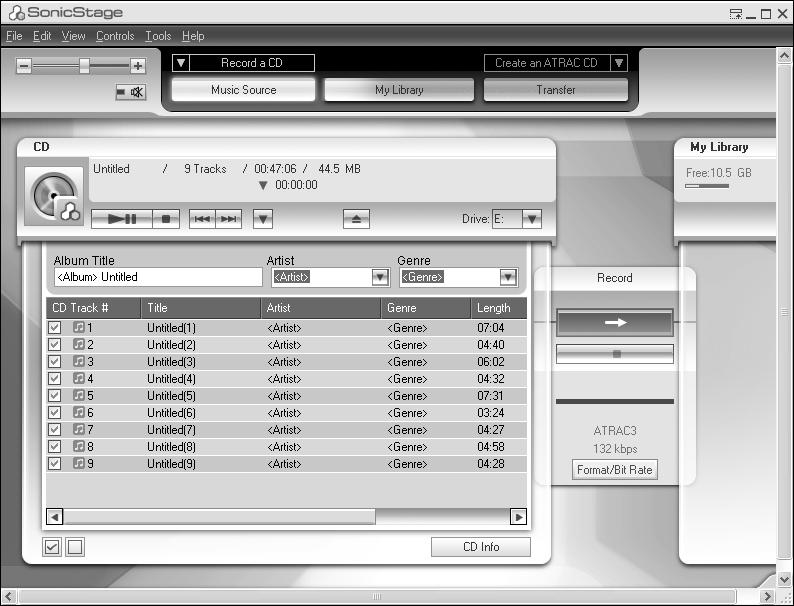Open the Drive selection dropdown
The image size is (794, 606).
(x=532, y=219)
